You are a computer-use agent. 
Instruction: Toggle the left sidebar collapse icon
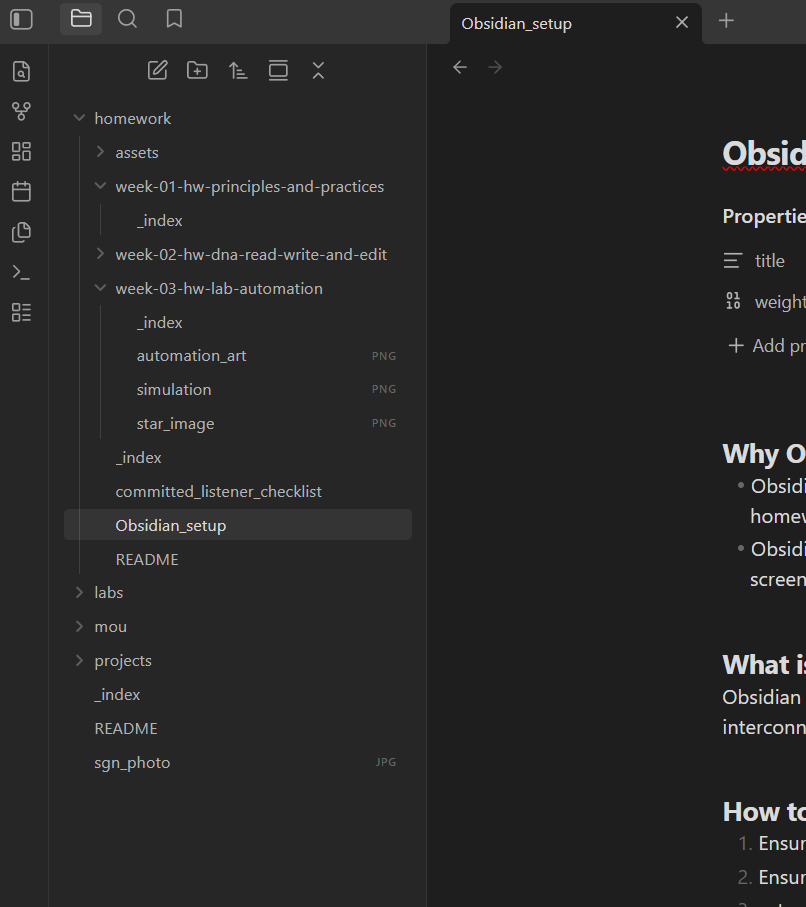coord(21,20)
